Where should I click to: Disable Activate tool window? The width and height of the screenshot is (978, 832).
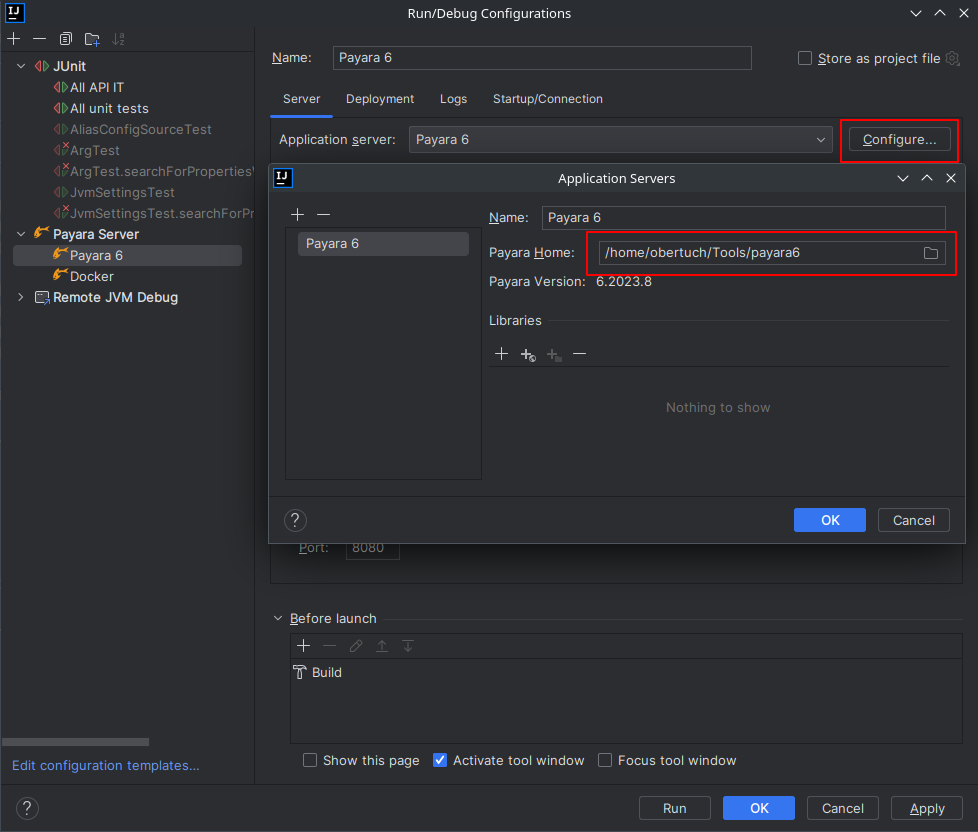[440, 760]
